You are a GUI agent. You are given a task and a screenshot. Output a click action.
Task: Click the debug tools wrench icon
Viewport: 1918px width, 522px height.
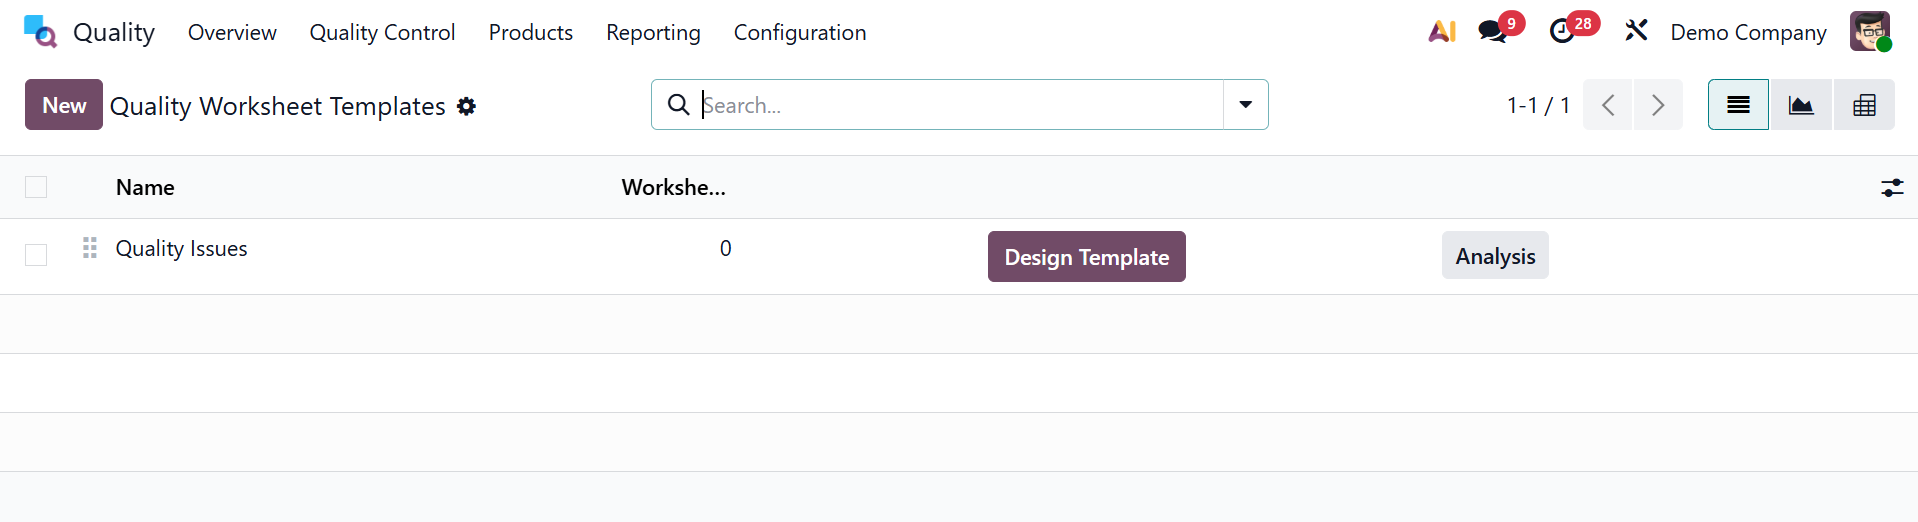1636,31
